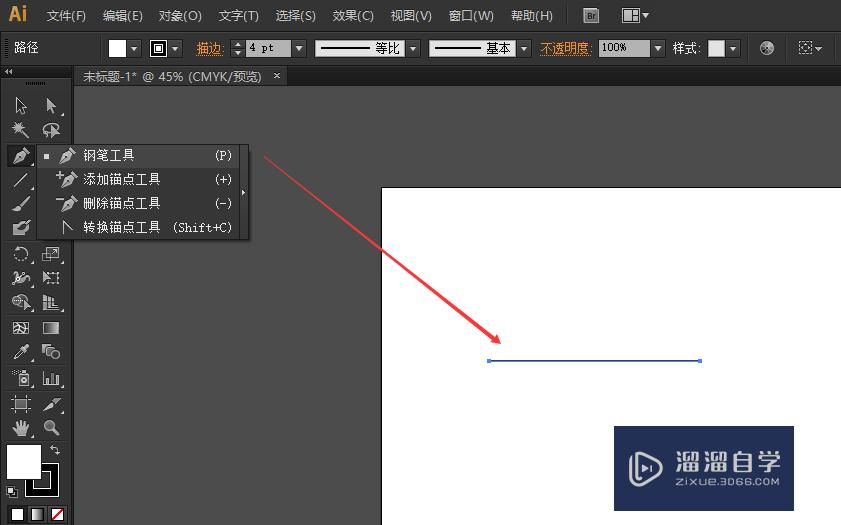The height and width of the screenshot is (525, 841).
Task: Select the Blend tool
Action: pos(51,352)
